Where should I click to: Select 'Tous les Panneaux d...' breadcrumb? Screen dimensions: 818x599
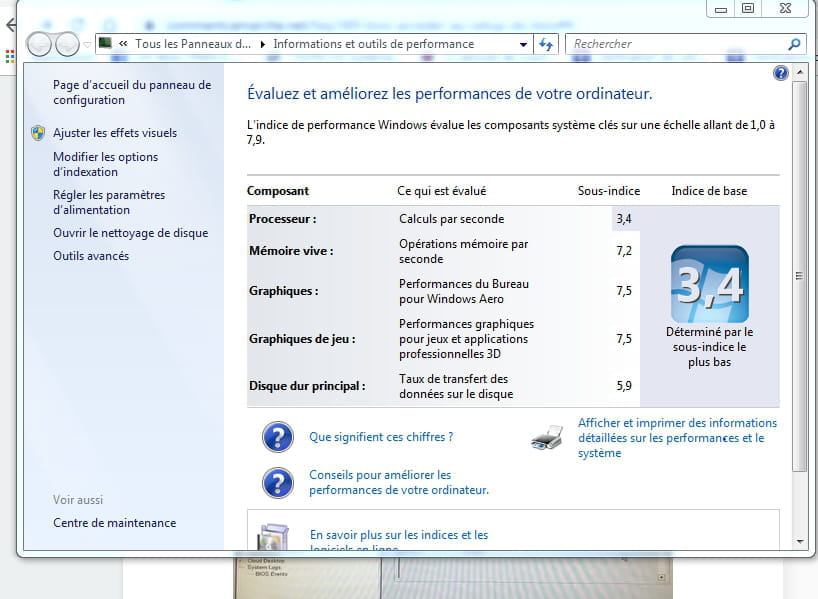193,44
